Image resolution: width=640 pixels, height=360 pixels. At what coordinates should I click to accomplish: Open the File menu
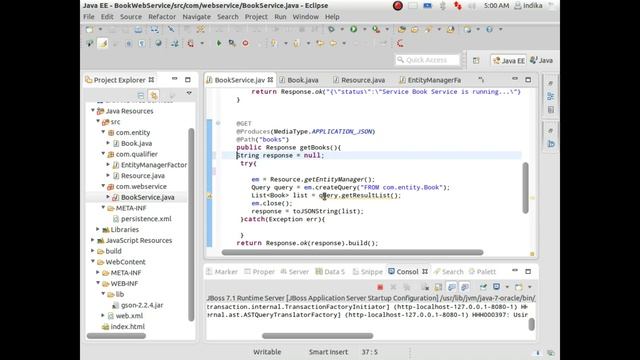89,17
